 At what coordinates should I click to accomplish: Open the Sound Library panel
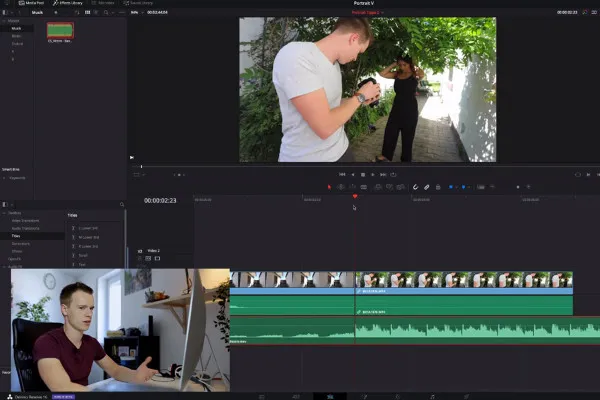coord(138,3)
